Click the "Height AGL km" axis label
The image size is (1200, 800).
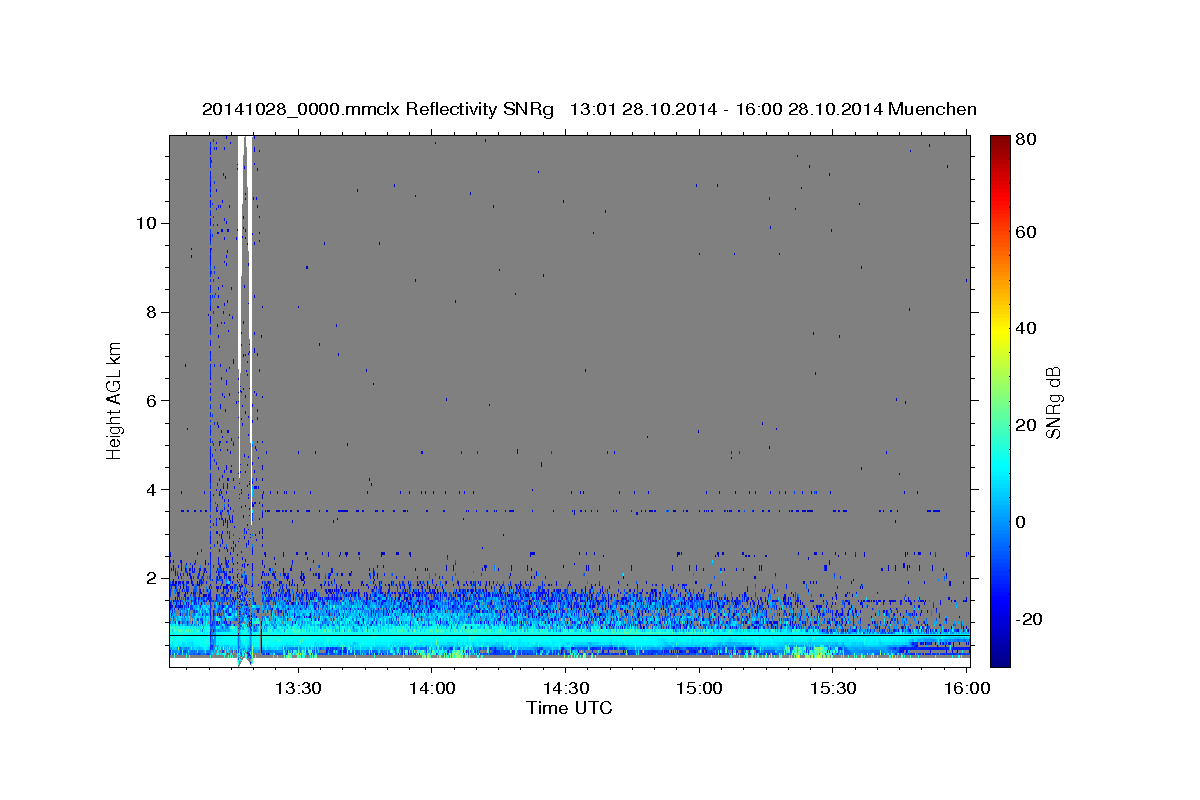coord(115,399)
